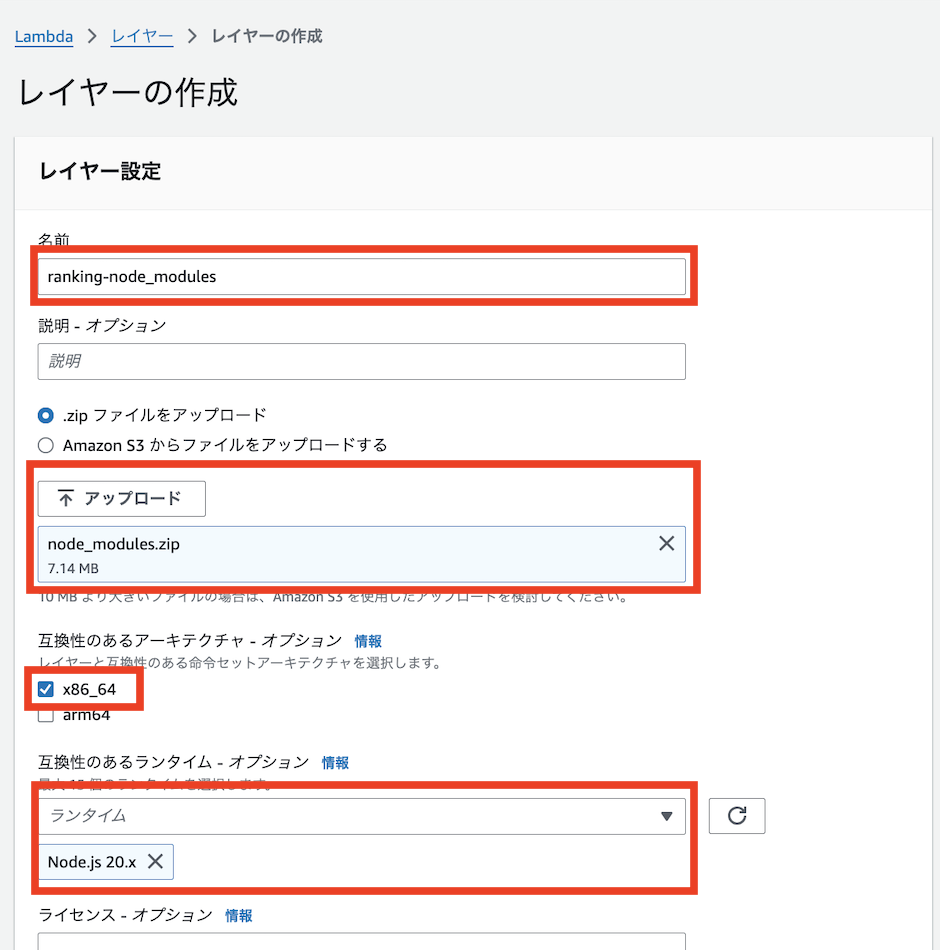
Task: Click the refresh runtimes icon button
Action: (737, 816)
